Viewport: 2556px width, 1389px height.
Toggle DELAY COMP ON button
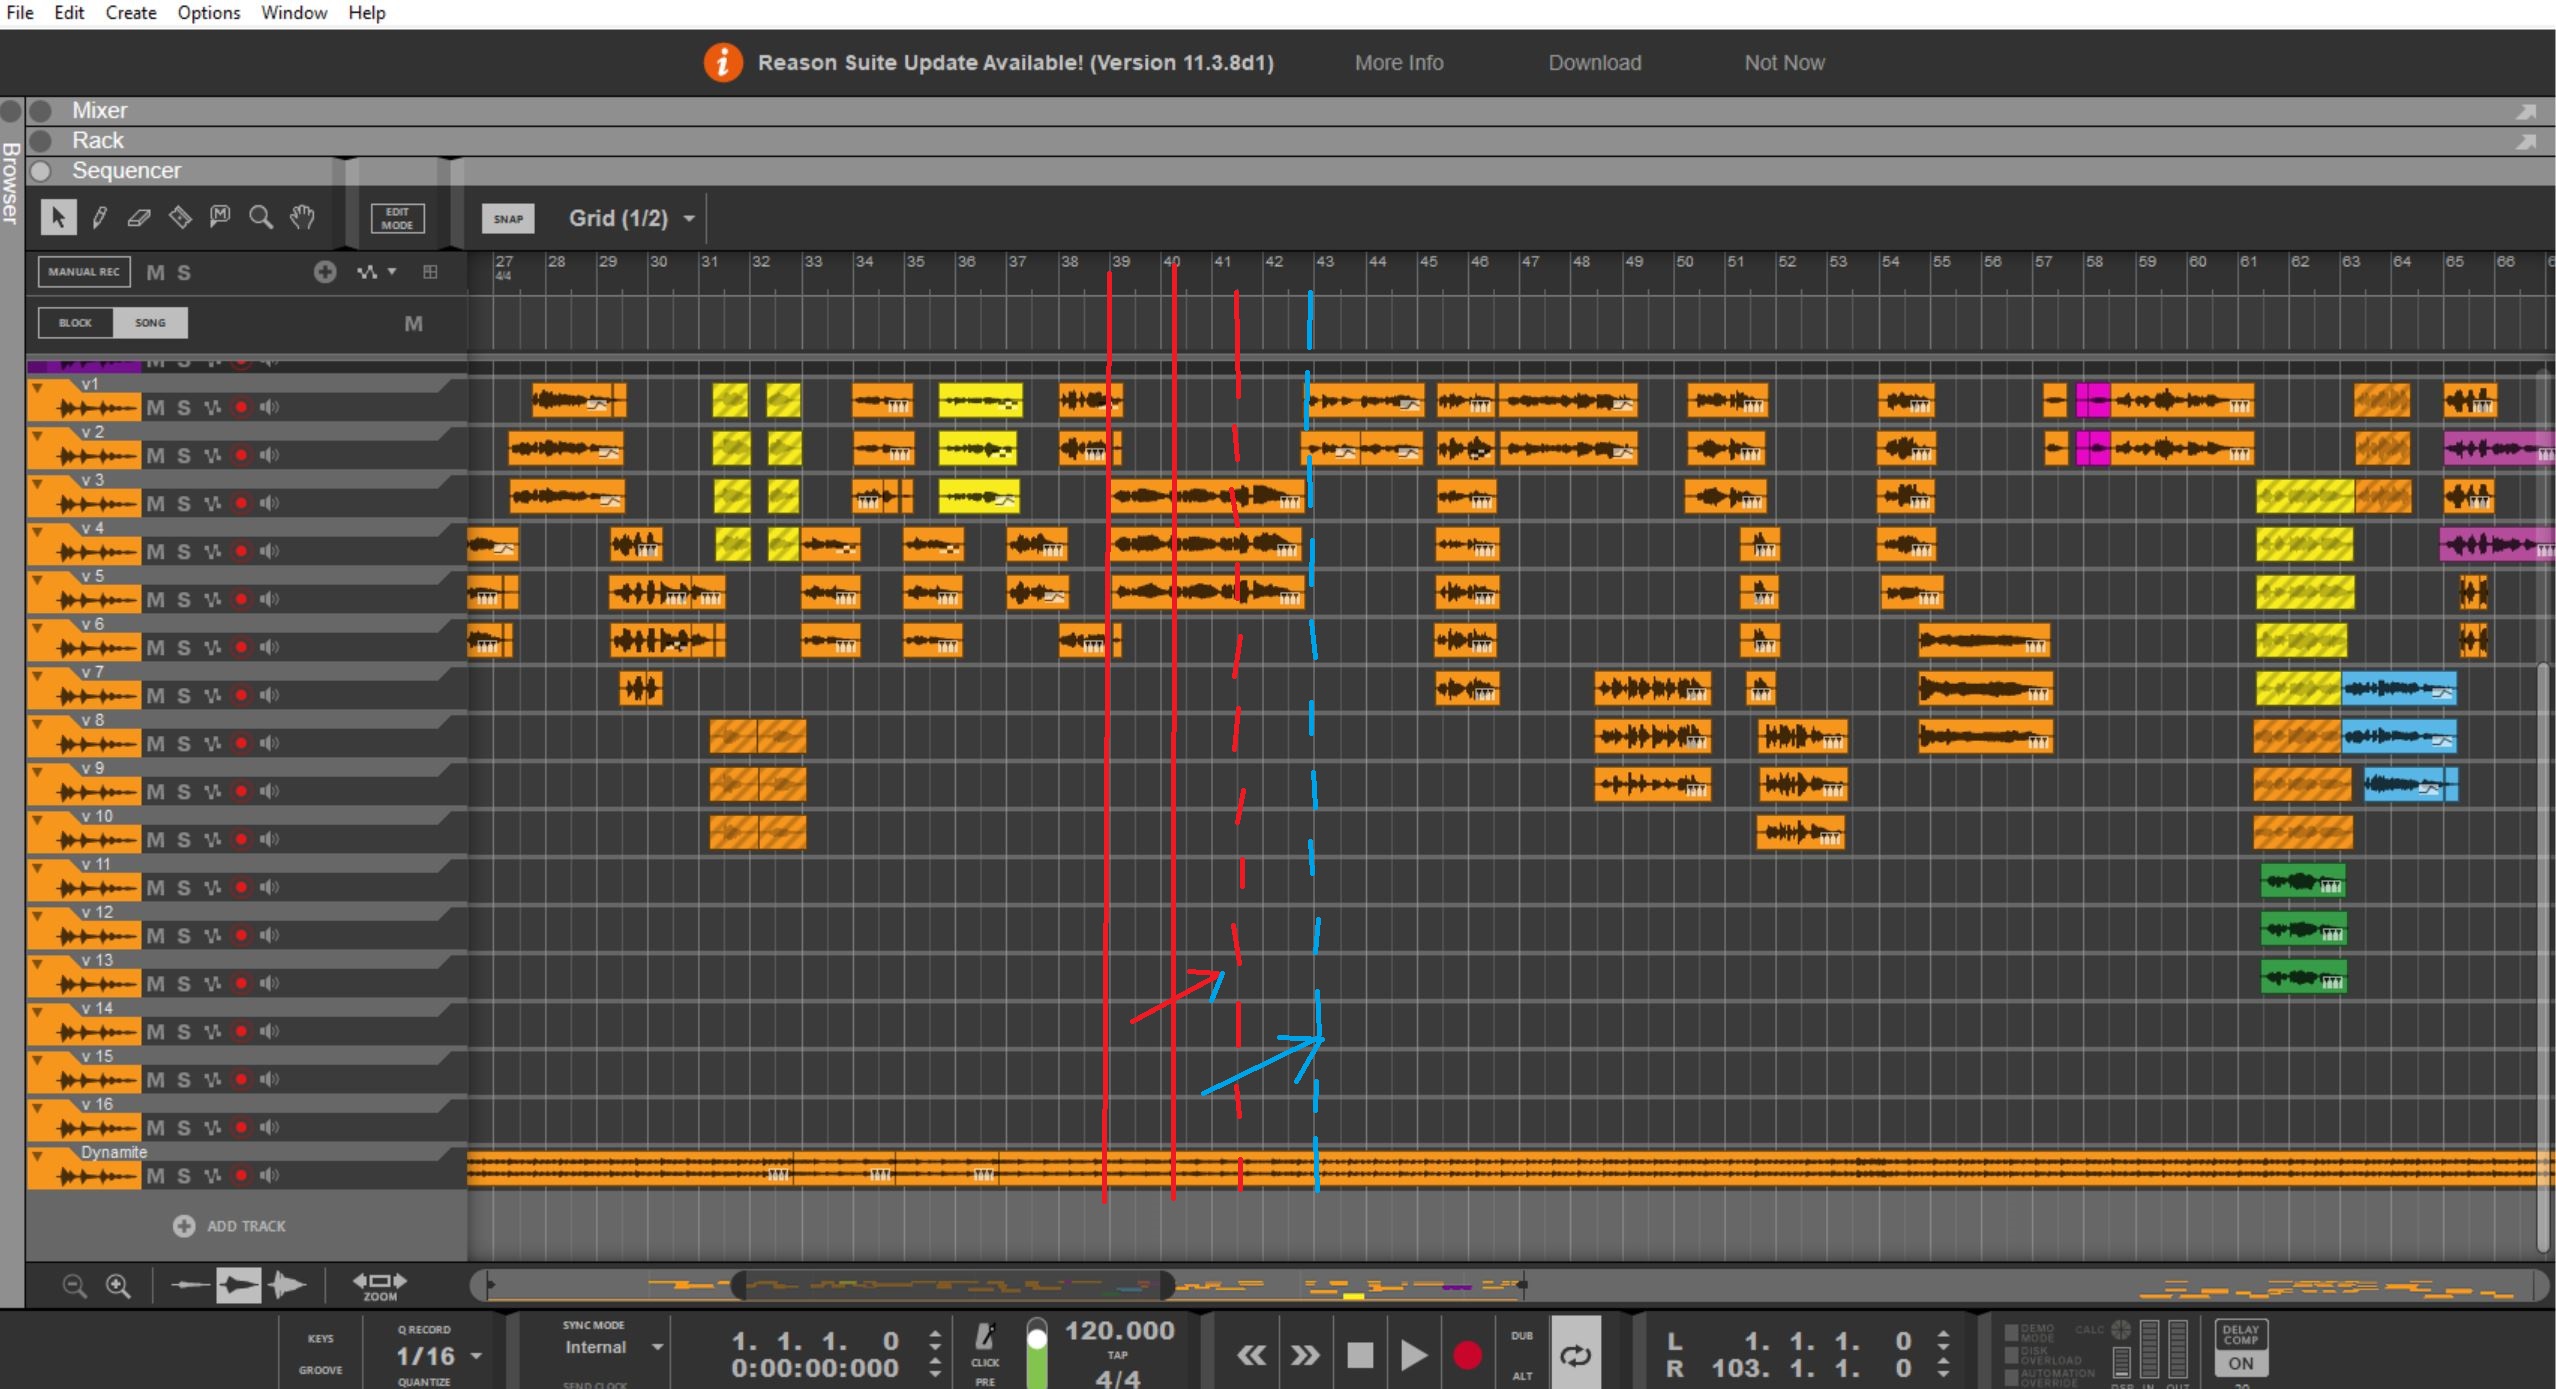2240,1348
